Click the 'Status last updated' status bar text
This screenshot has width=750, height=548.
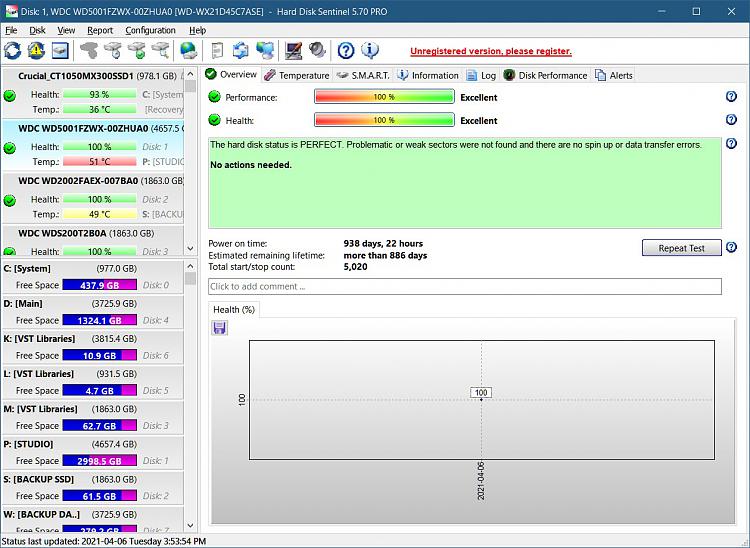click(x=104, y=541)
